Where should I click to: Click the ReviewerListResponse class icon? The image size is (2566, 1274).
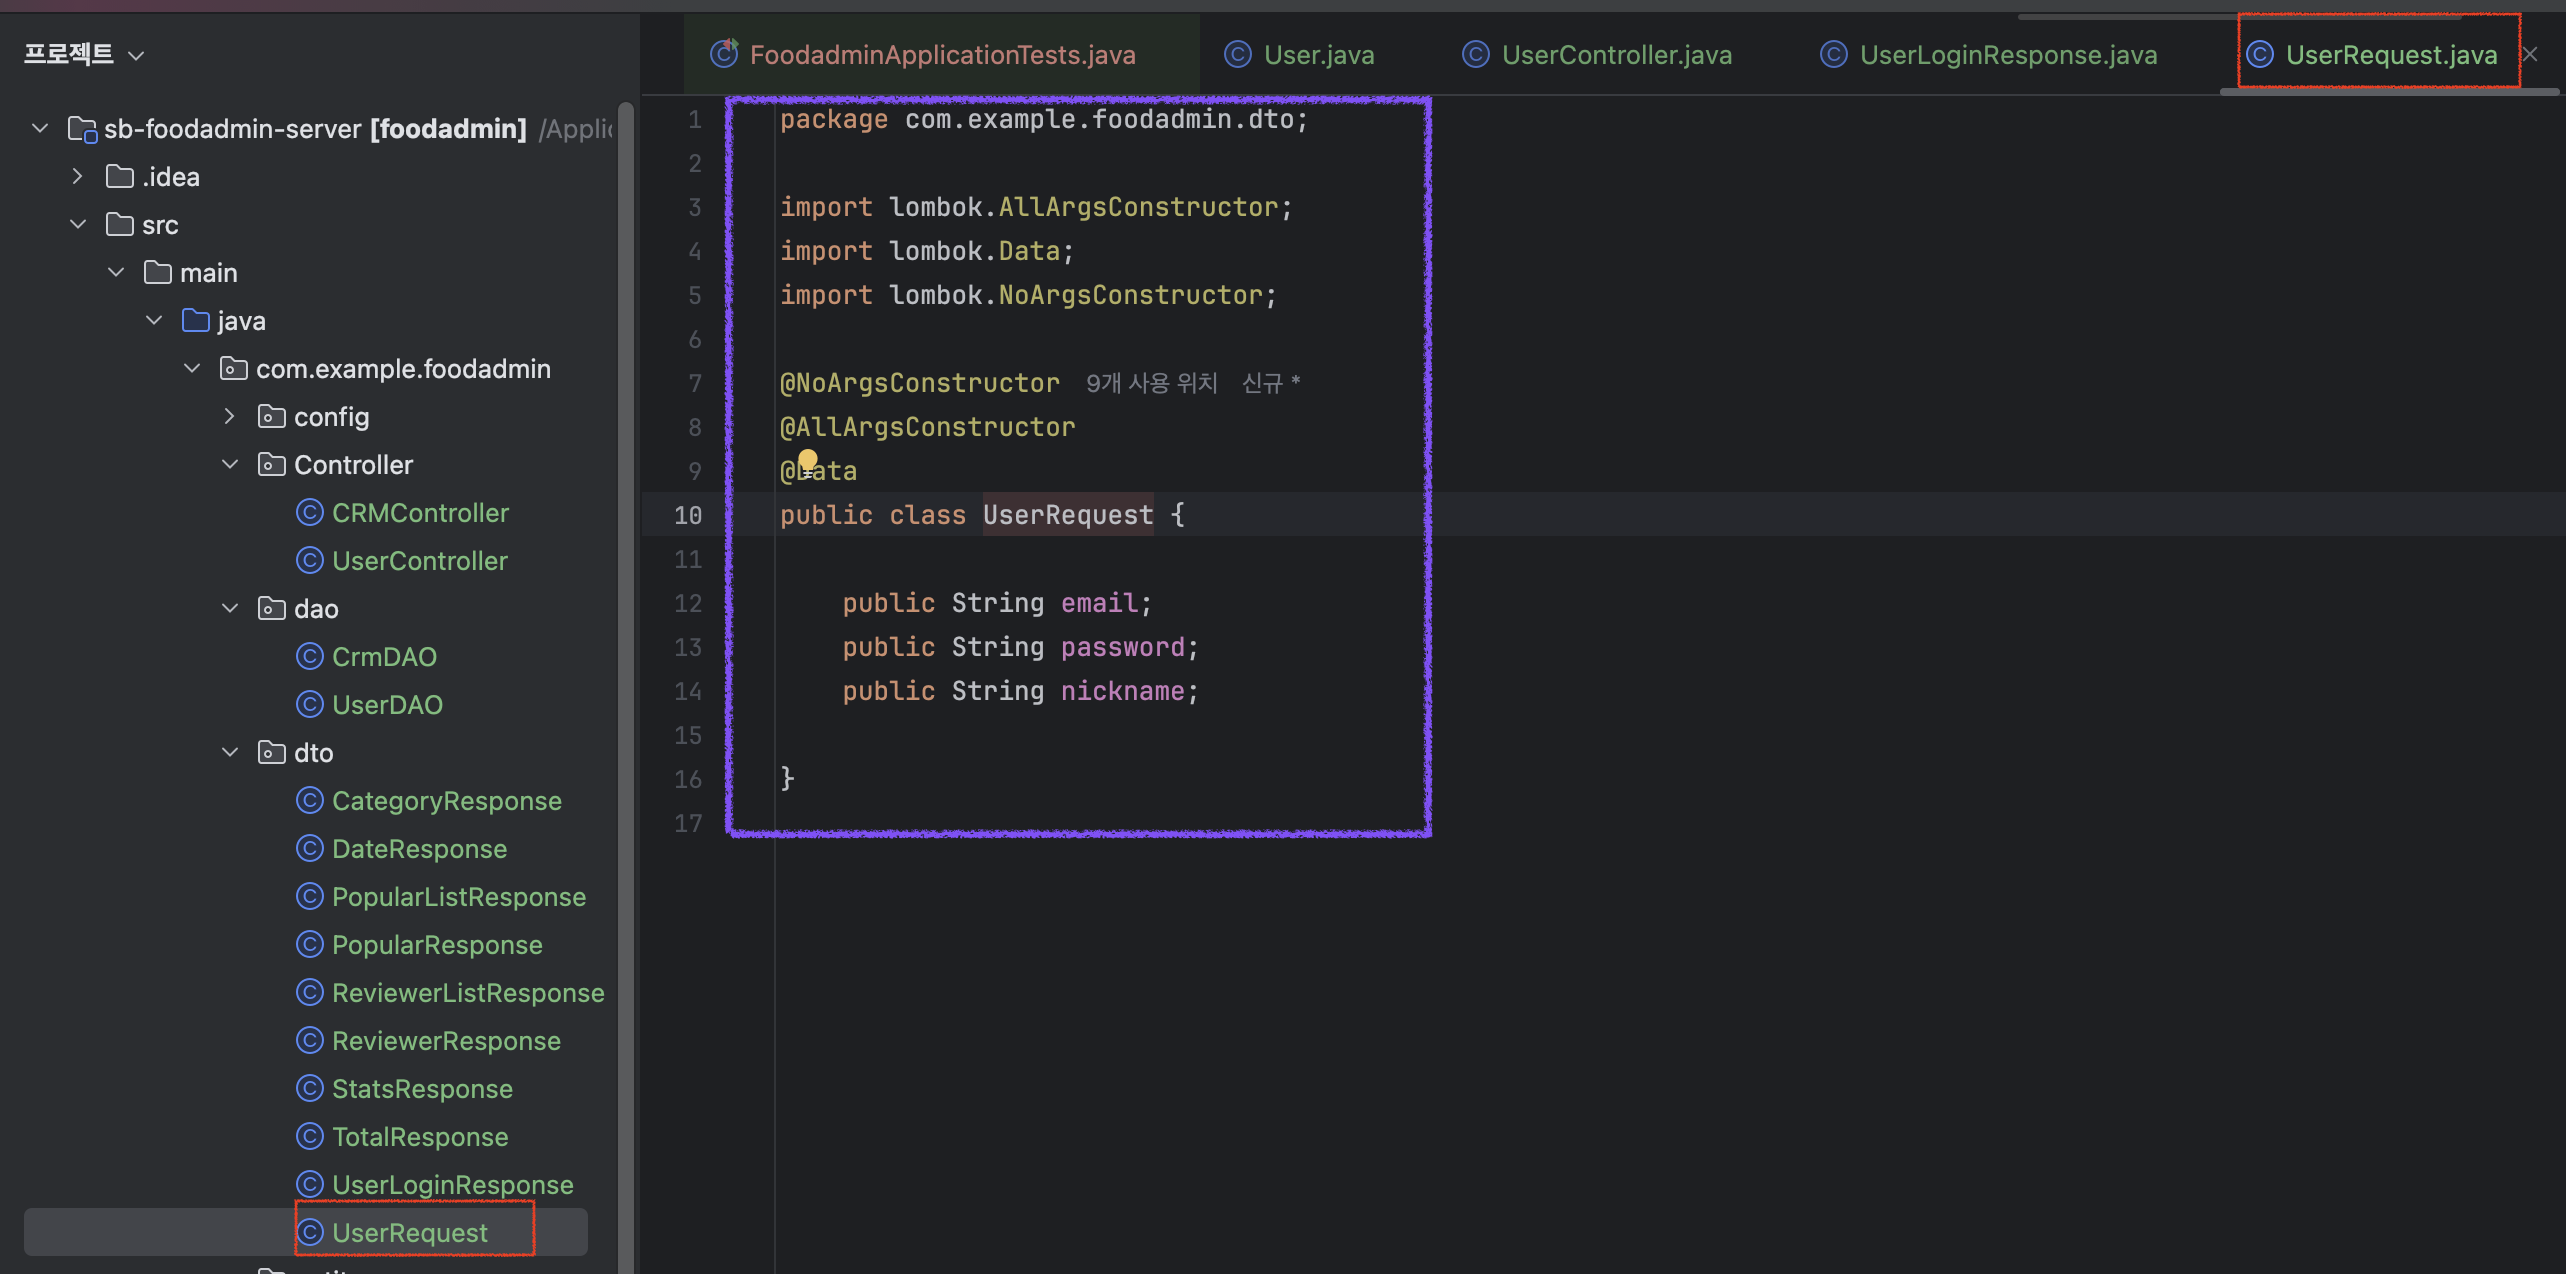pos(310,992)
